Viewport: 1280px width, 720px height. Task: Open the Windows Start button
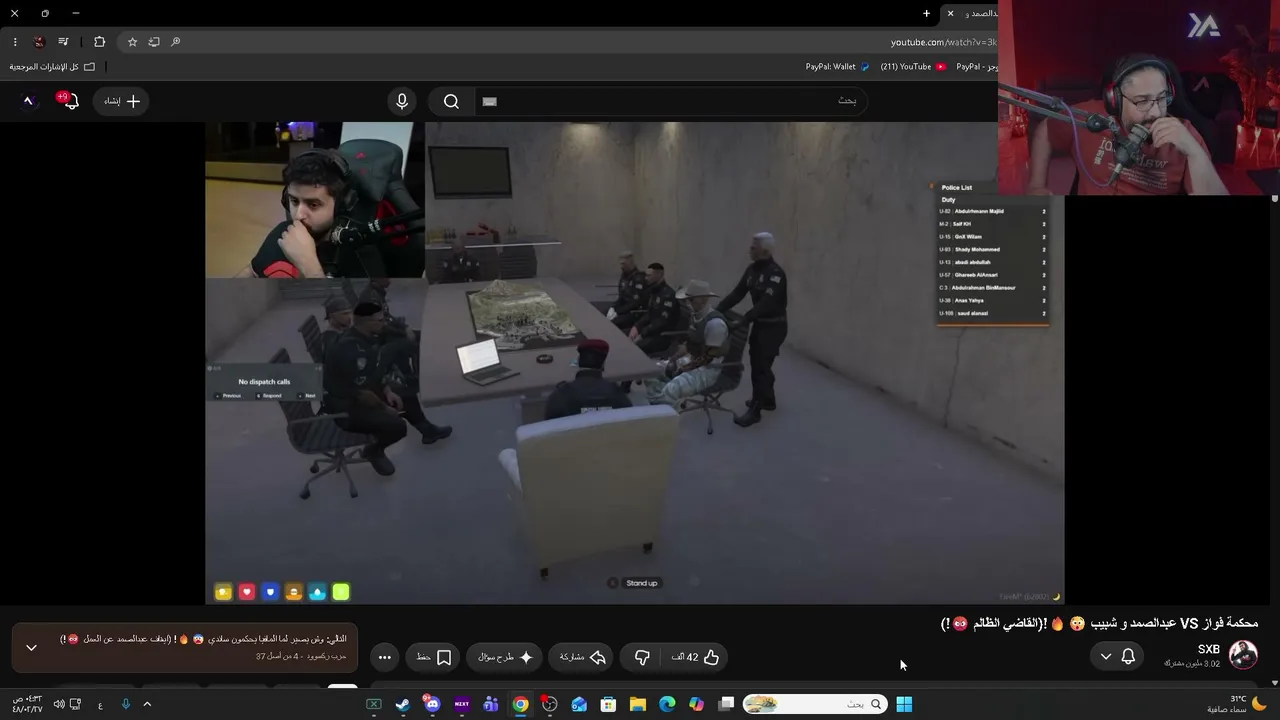(904, 704)
